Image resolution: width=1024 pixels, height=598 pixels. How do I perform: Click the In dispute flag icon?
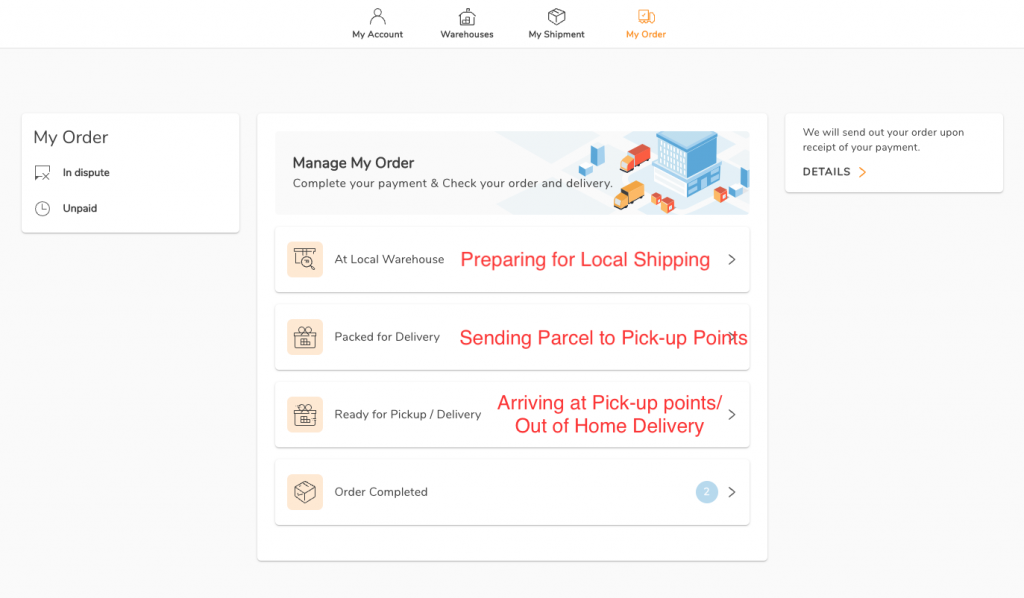tap(42, 173)
